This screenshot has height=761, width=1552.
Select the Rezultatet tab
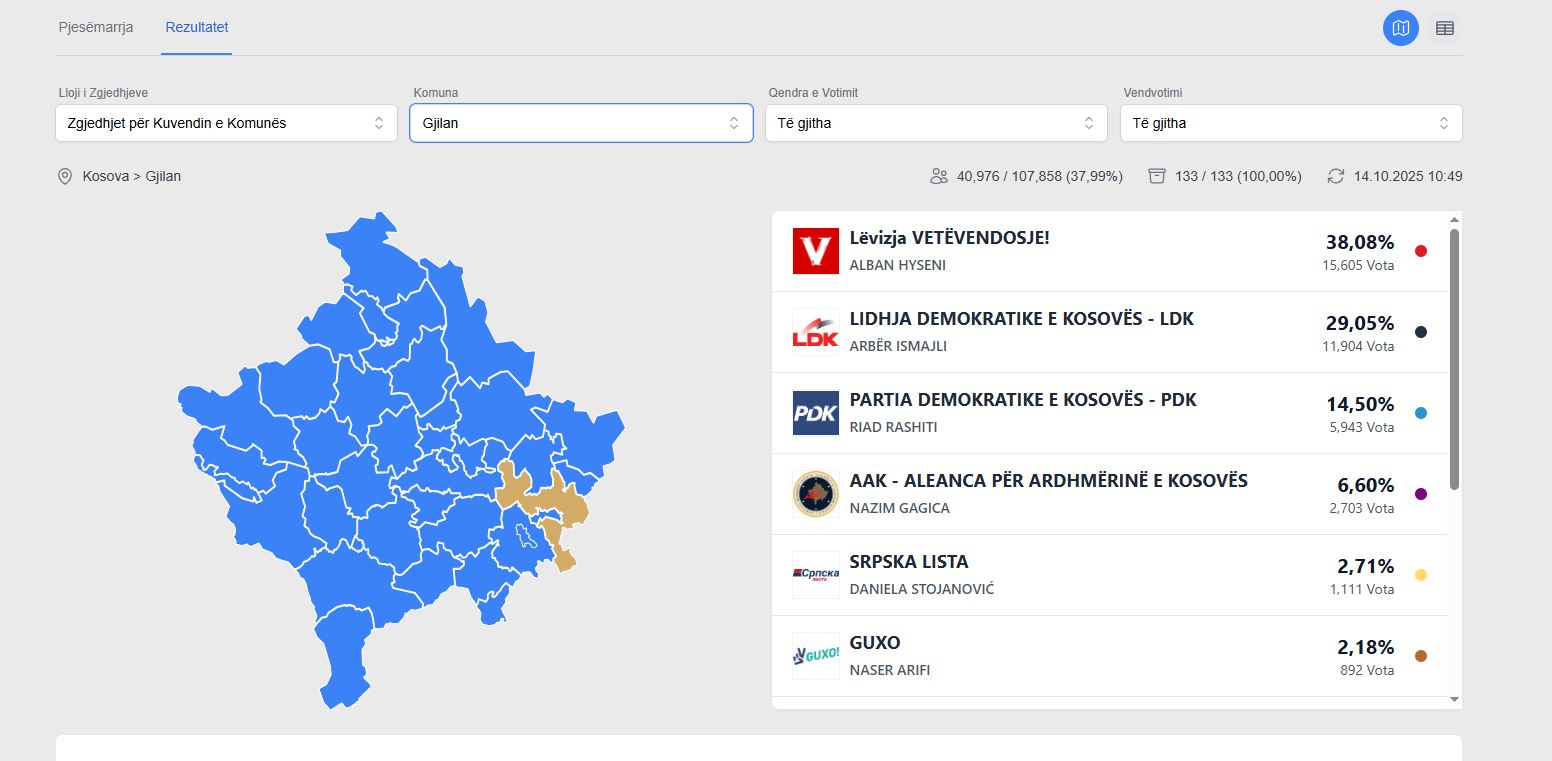point(197,27)
